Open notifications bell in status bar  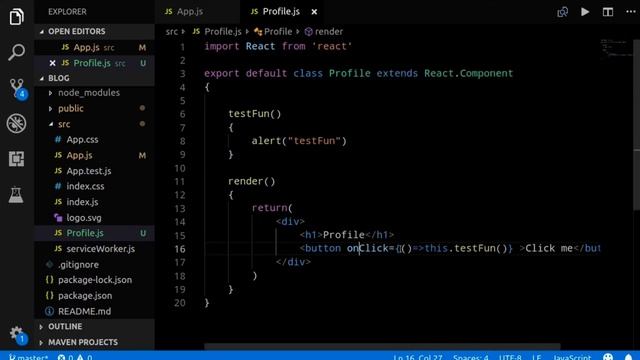coord(629,357)
